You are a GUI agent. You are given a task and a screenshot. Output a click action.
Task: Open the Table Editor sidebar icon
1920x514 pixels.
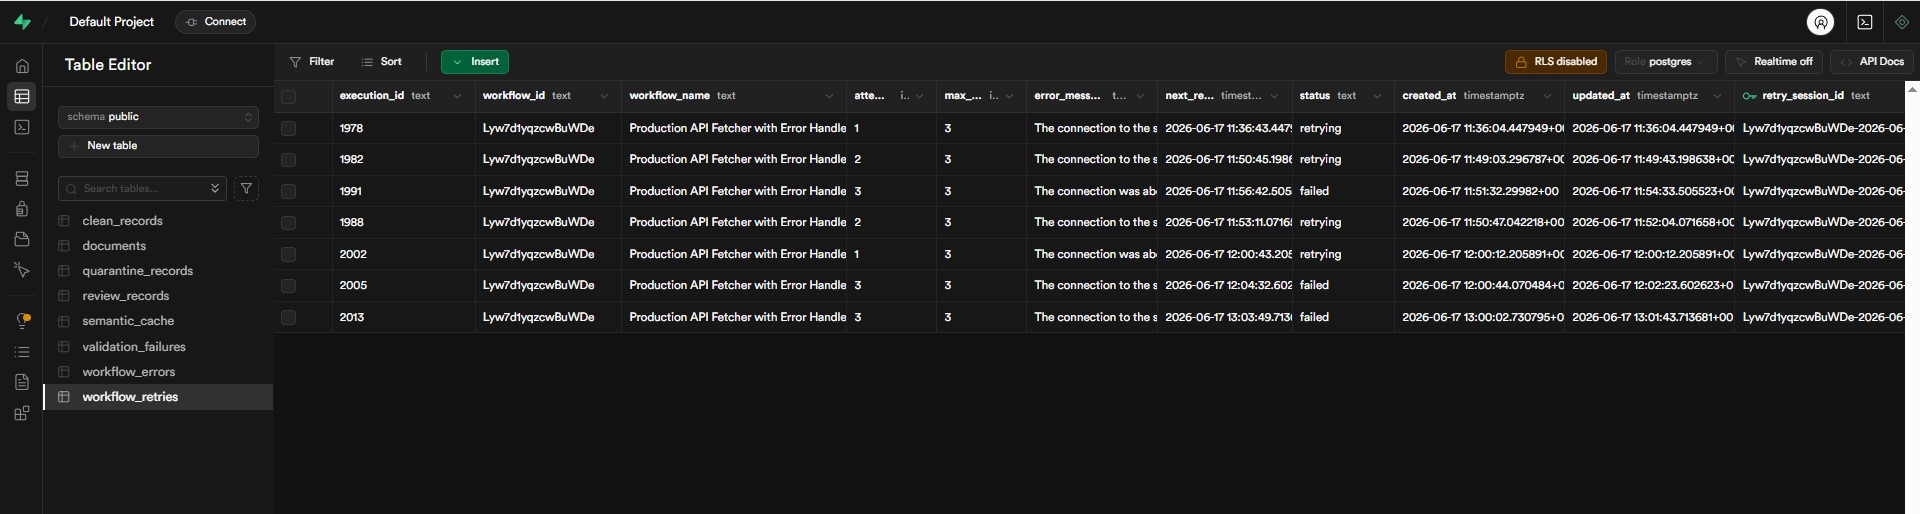click(22, 97)
